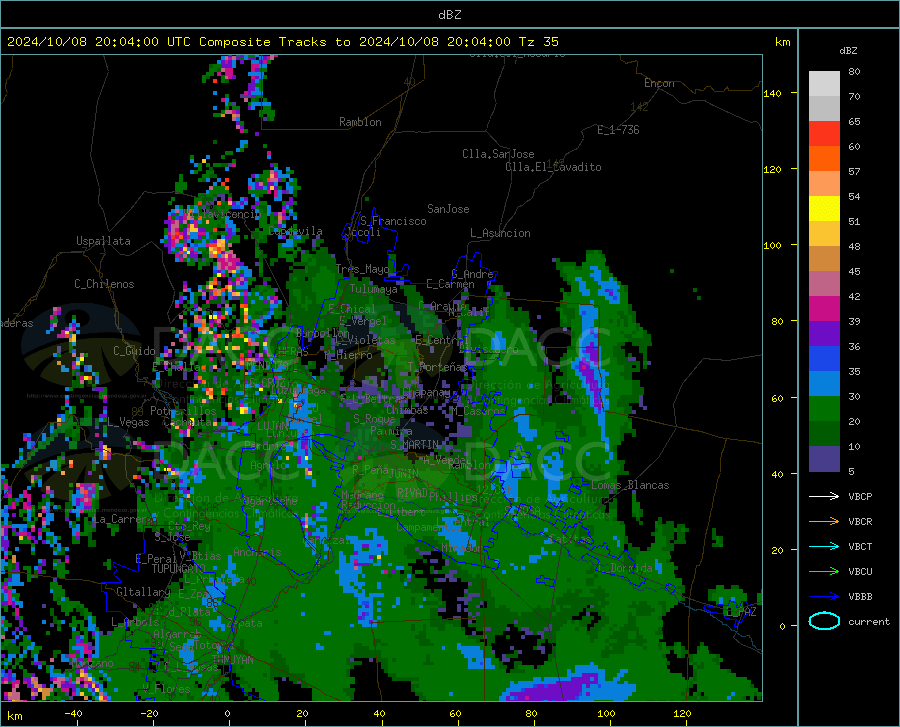900x727 pixels.
Task: Click the green VBCU arrow legend icon
Action: (x=824, y=571)
